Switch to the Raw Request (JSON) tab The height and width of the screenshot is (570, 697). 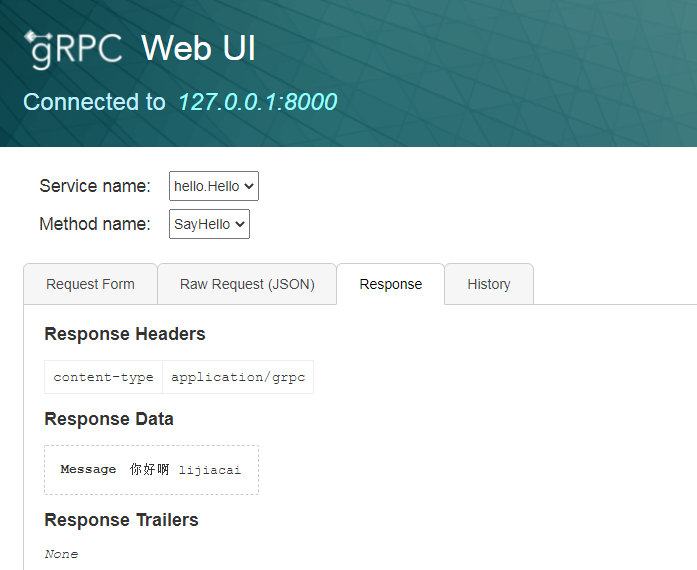247,284
